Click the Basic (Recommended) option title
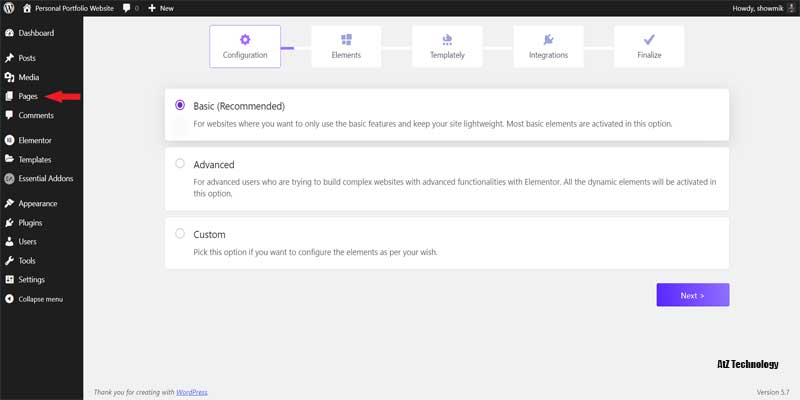Screen dimensions: 800x400 (x=239, y=107)
